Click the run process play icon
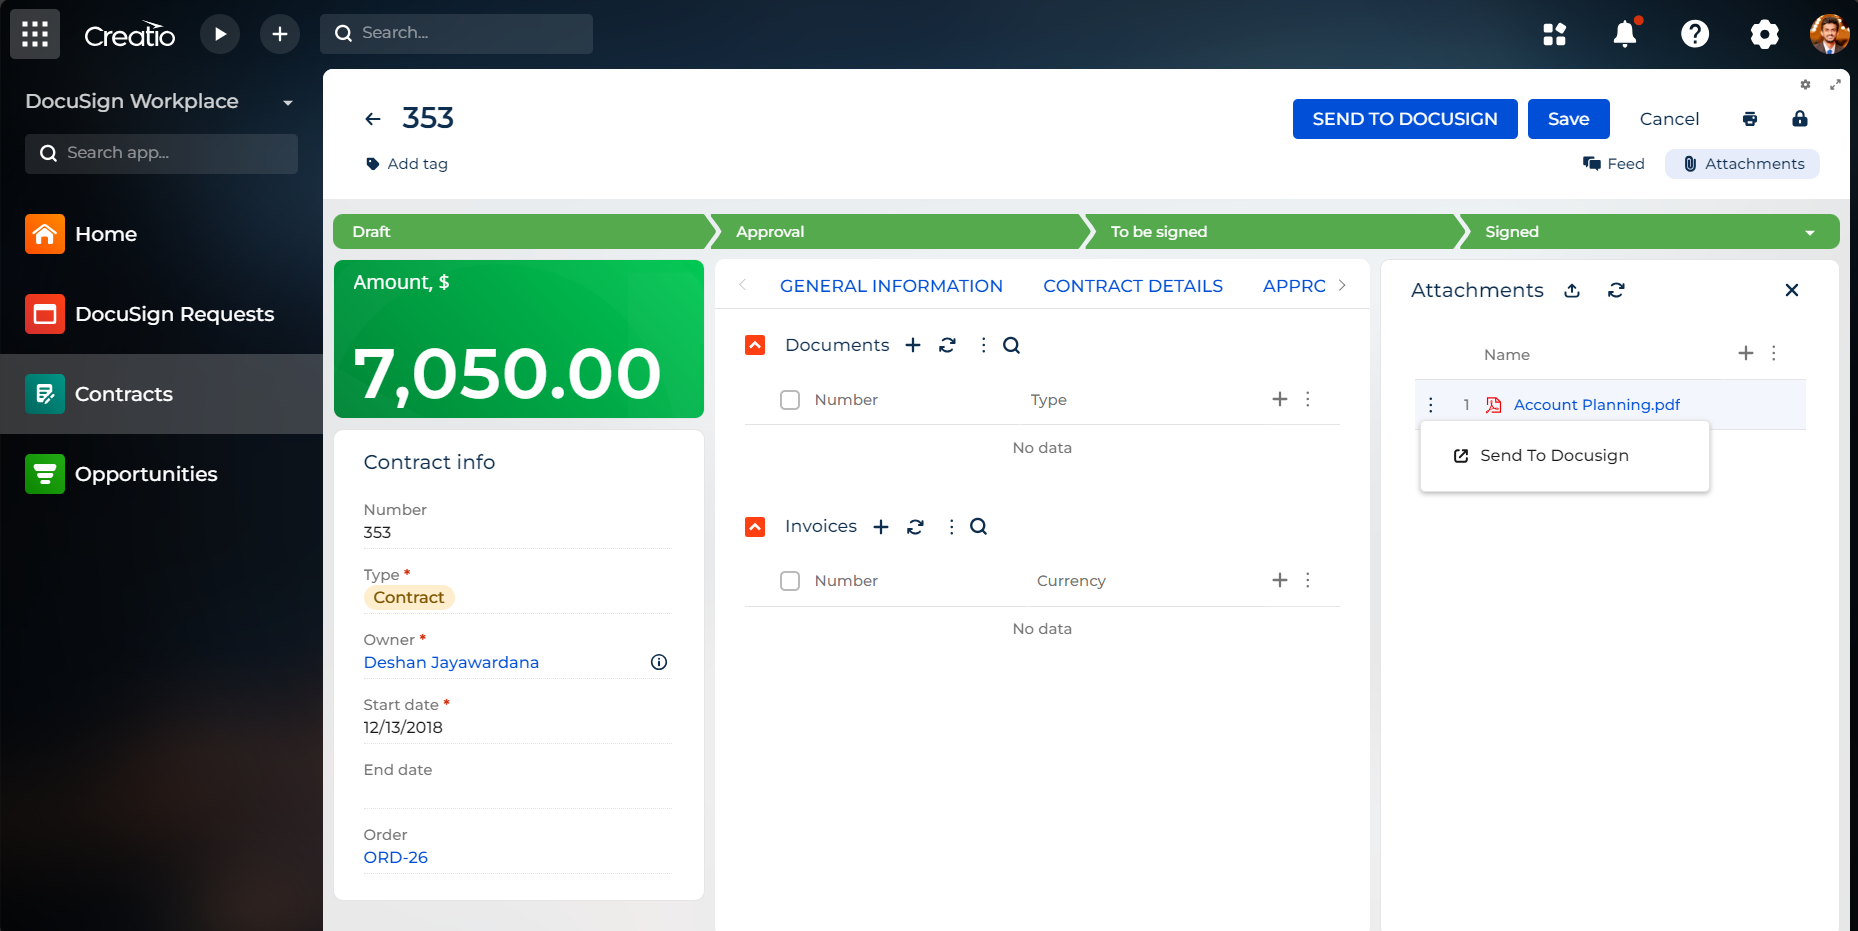 coord(220,34)
